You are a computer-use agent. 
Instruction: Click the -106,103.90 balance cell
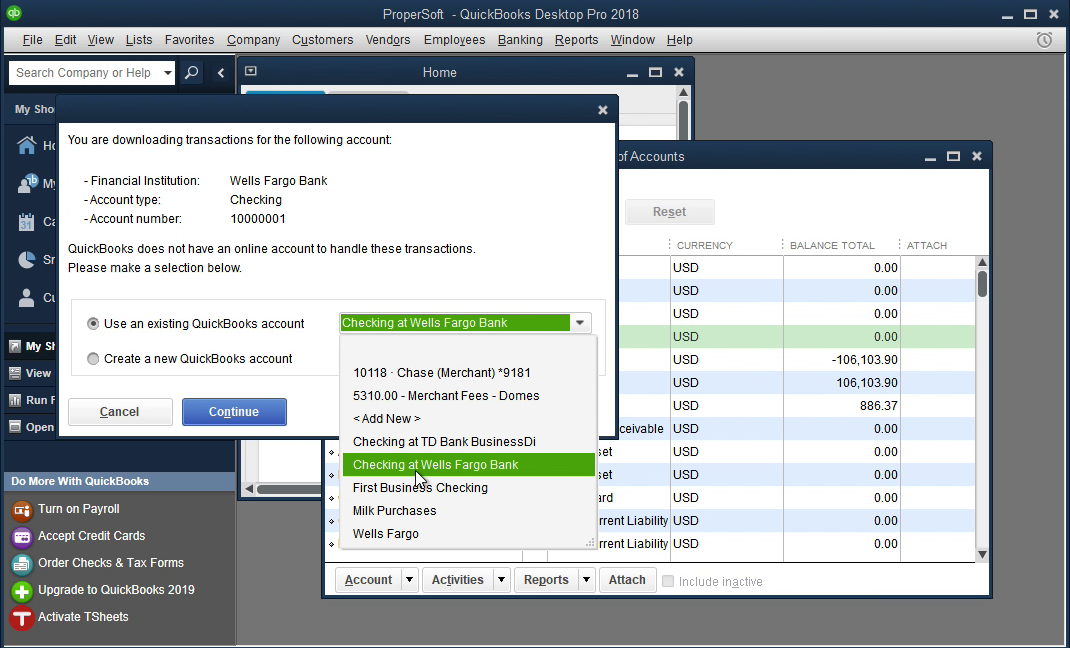coord(841,359)
